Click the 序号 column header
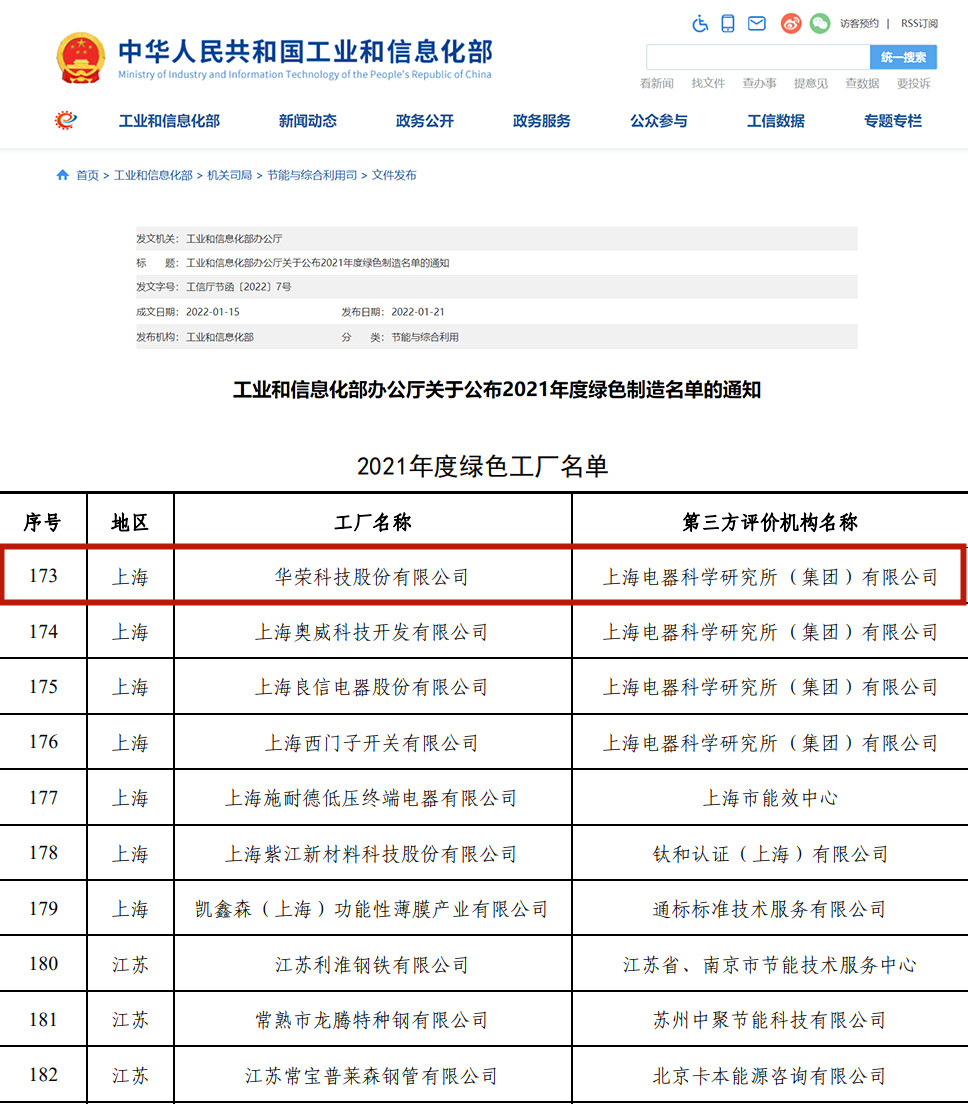Screen dimensions: 968x1104 (43, 522)
